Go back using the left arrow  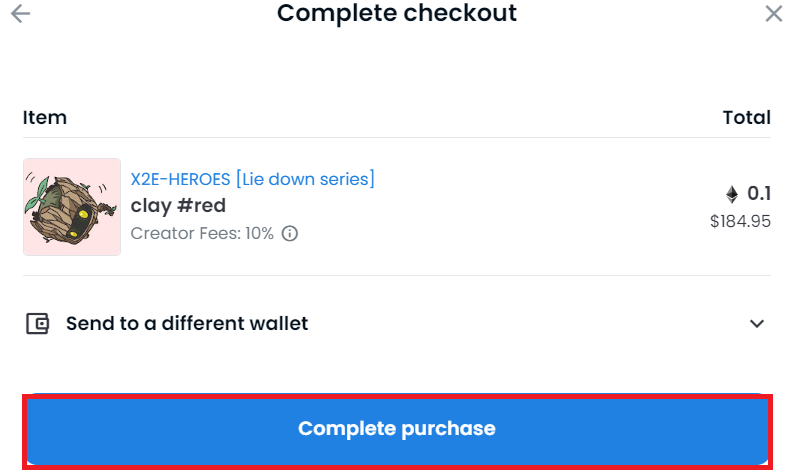point(20,13)
